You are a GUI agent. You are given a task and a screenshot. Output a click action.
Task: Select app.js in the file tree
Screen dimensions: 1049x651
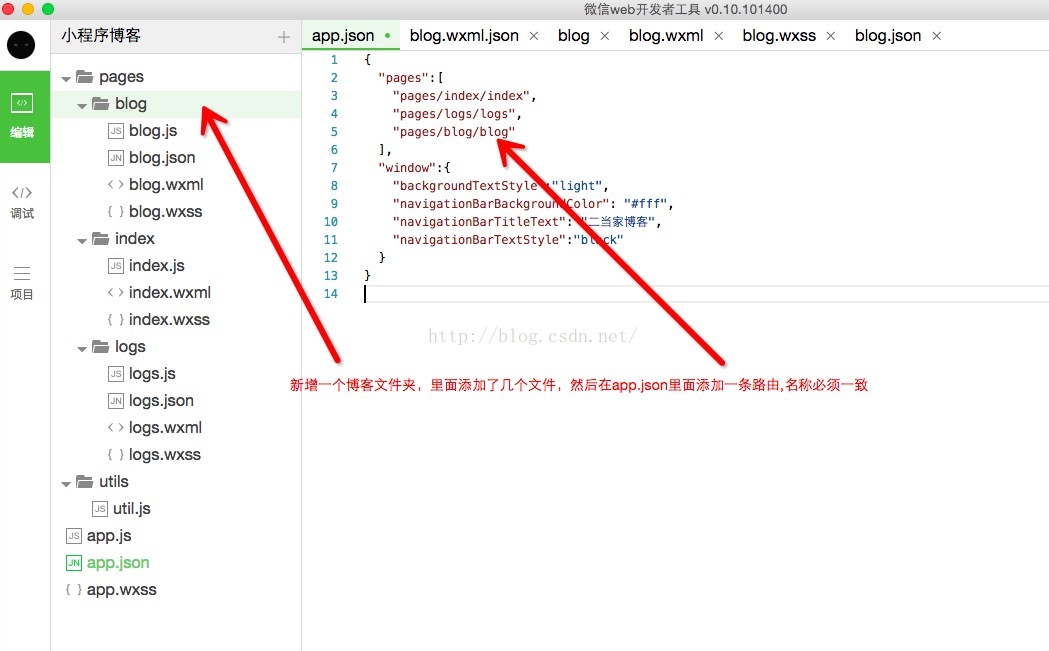tap(109, 536)
